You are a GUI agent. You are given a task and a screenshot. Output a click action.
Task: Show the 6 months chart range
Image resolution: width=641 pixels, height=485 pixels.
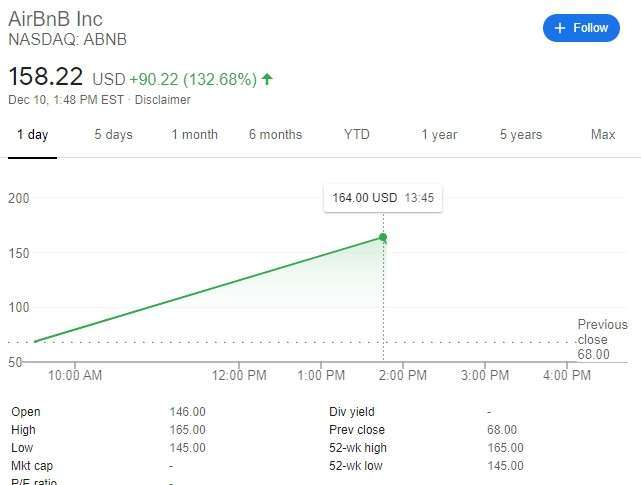point(275,135)
